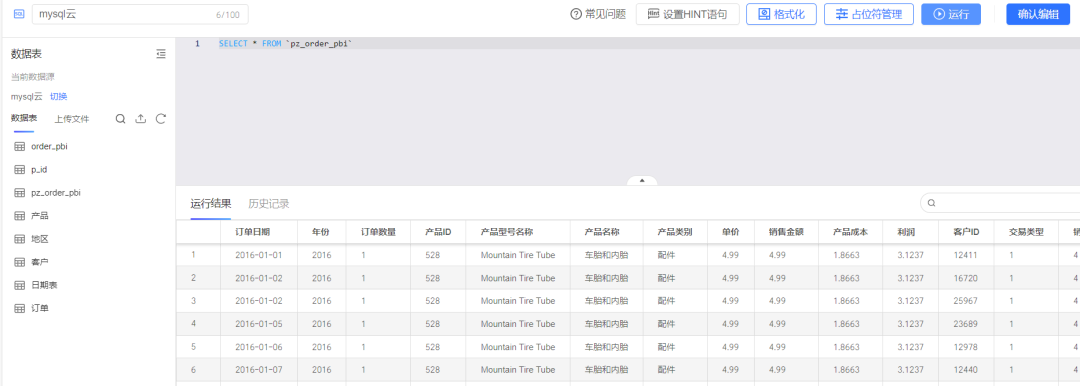
Task: Click the table icon next to 产品
Action: pyautogui.click(x=19, y=216)
